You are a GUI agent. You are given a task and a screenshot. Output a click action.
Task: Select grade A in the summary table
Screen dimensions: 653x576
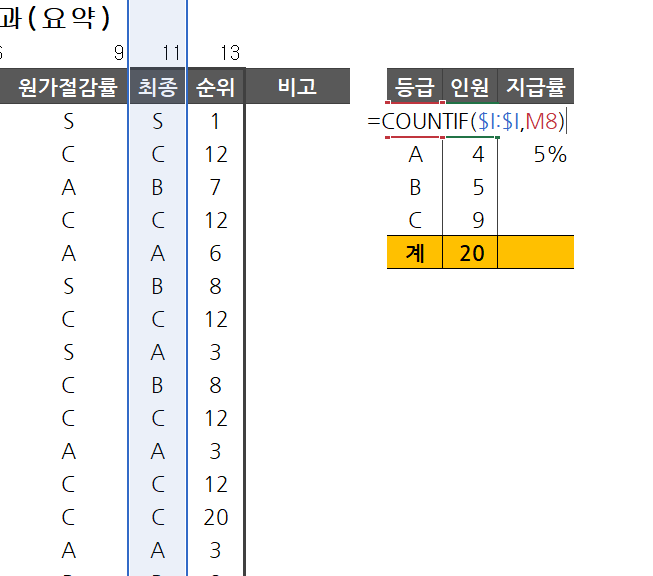[x=415, y=155]
